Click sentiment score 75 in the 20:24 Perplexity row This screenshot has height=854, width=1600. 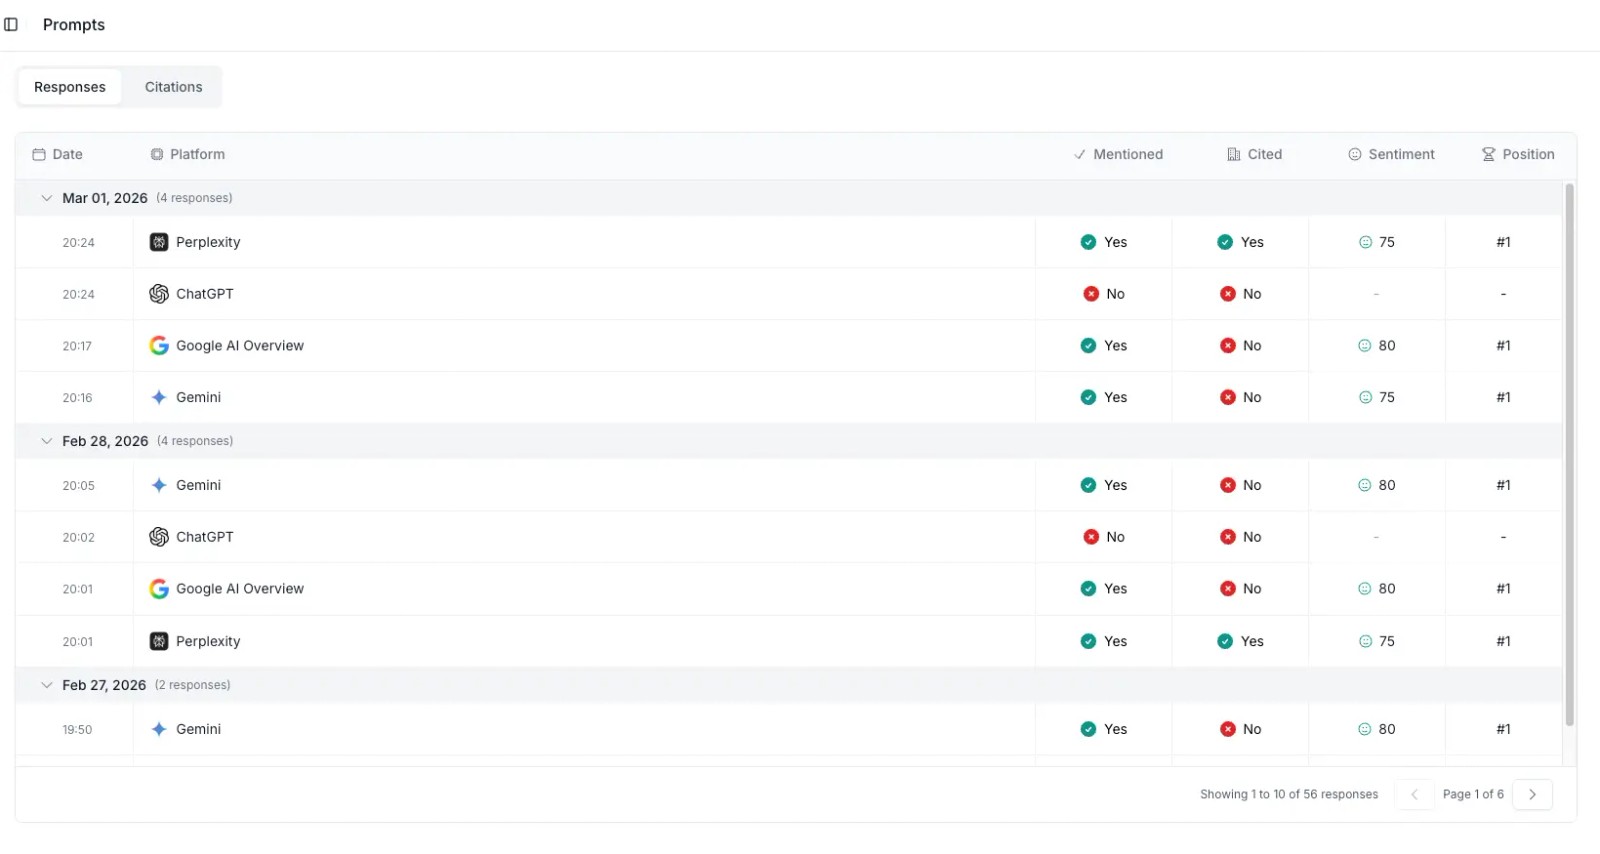pos(1387,242)
